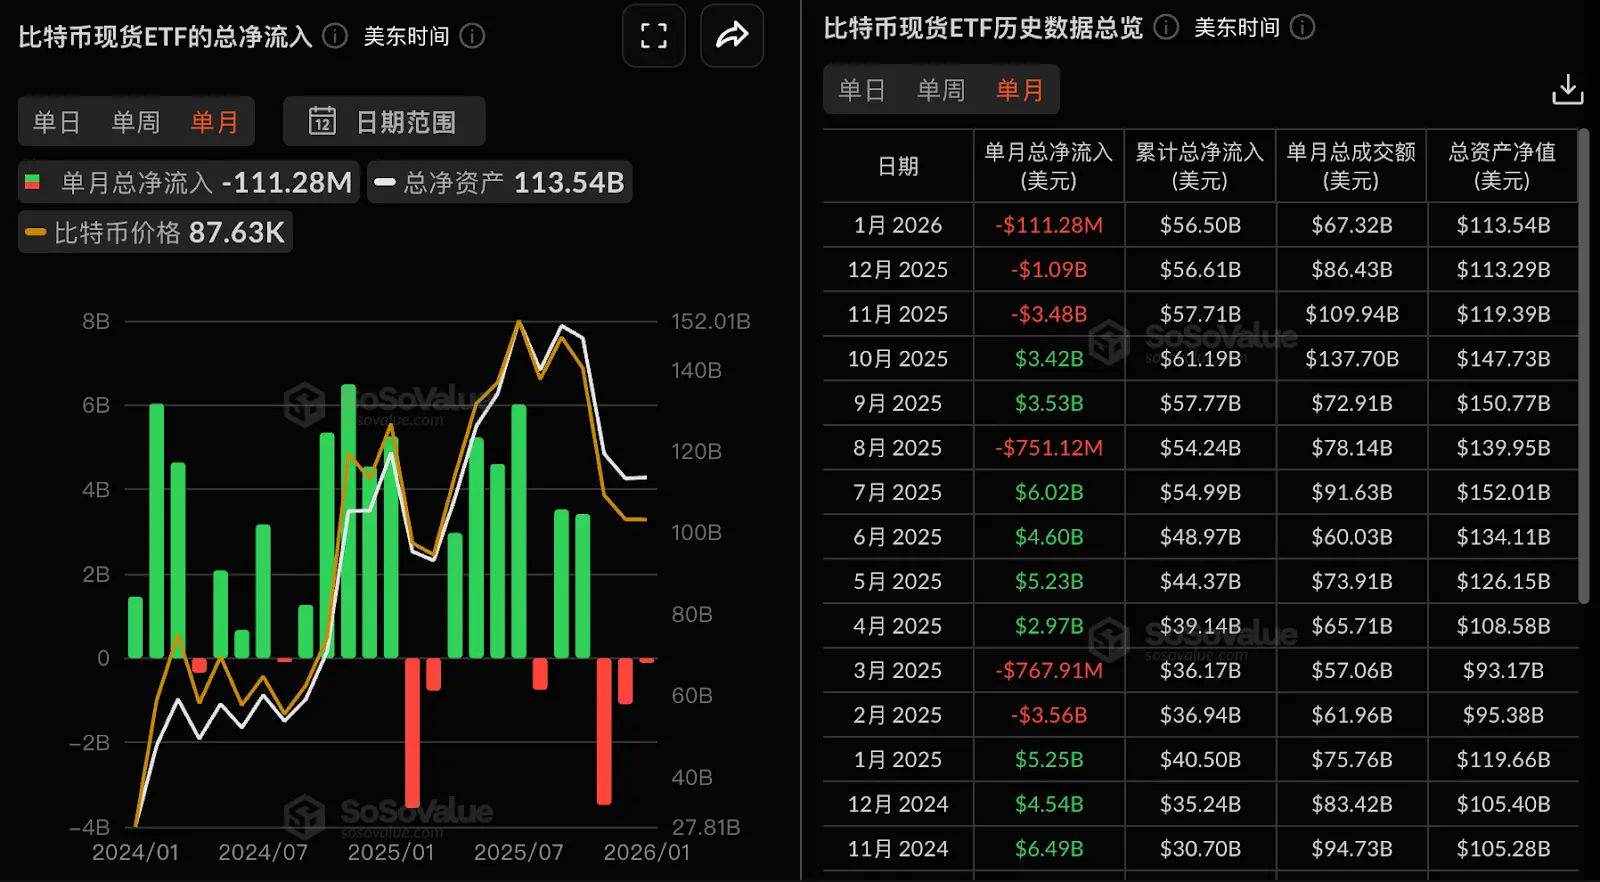Click the fullscreen expand chart icon
The image size is (1600, 882).
pos(653,37)
